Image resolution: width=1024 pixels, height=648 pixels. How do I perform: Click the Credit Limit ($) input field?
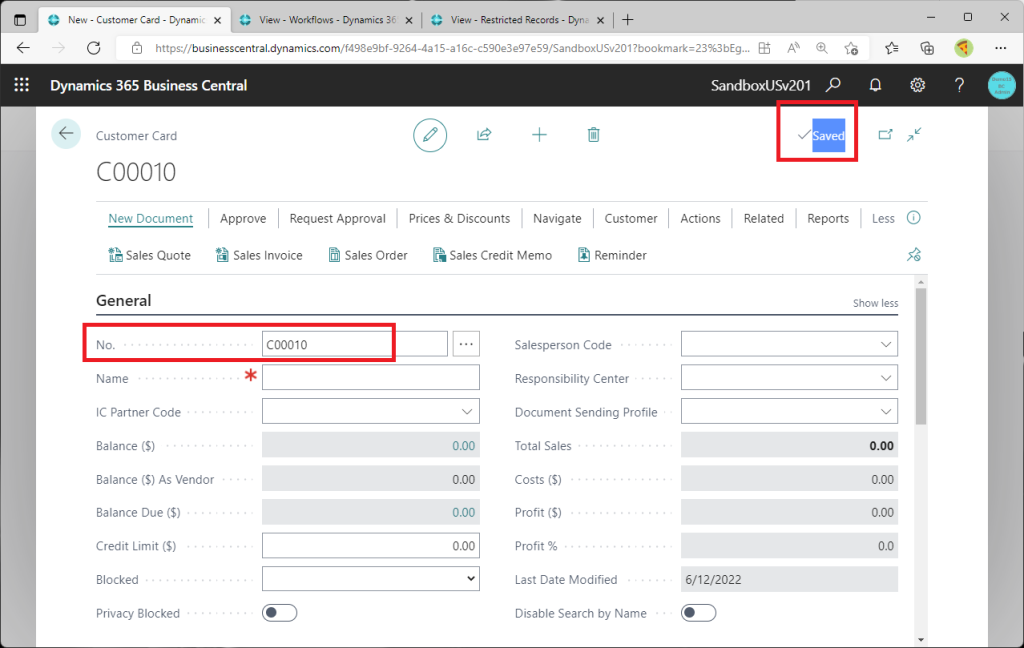371,545
